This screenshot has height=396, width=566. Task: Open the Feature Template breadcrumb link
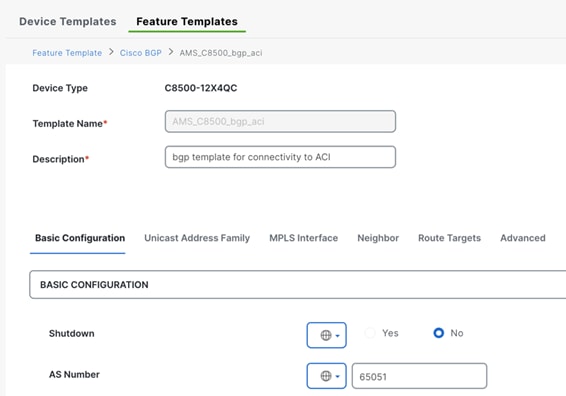pyautogui.click(x=67, y=53)
